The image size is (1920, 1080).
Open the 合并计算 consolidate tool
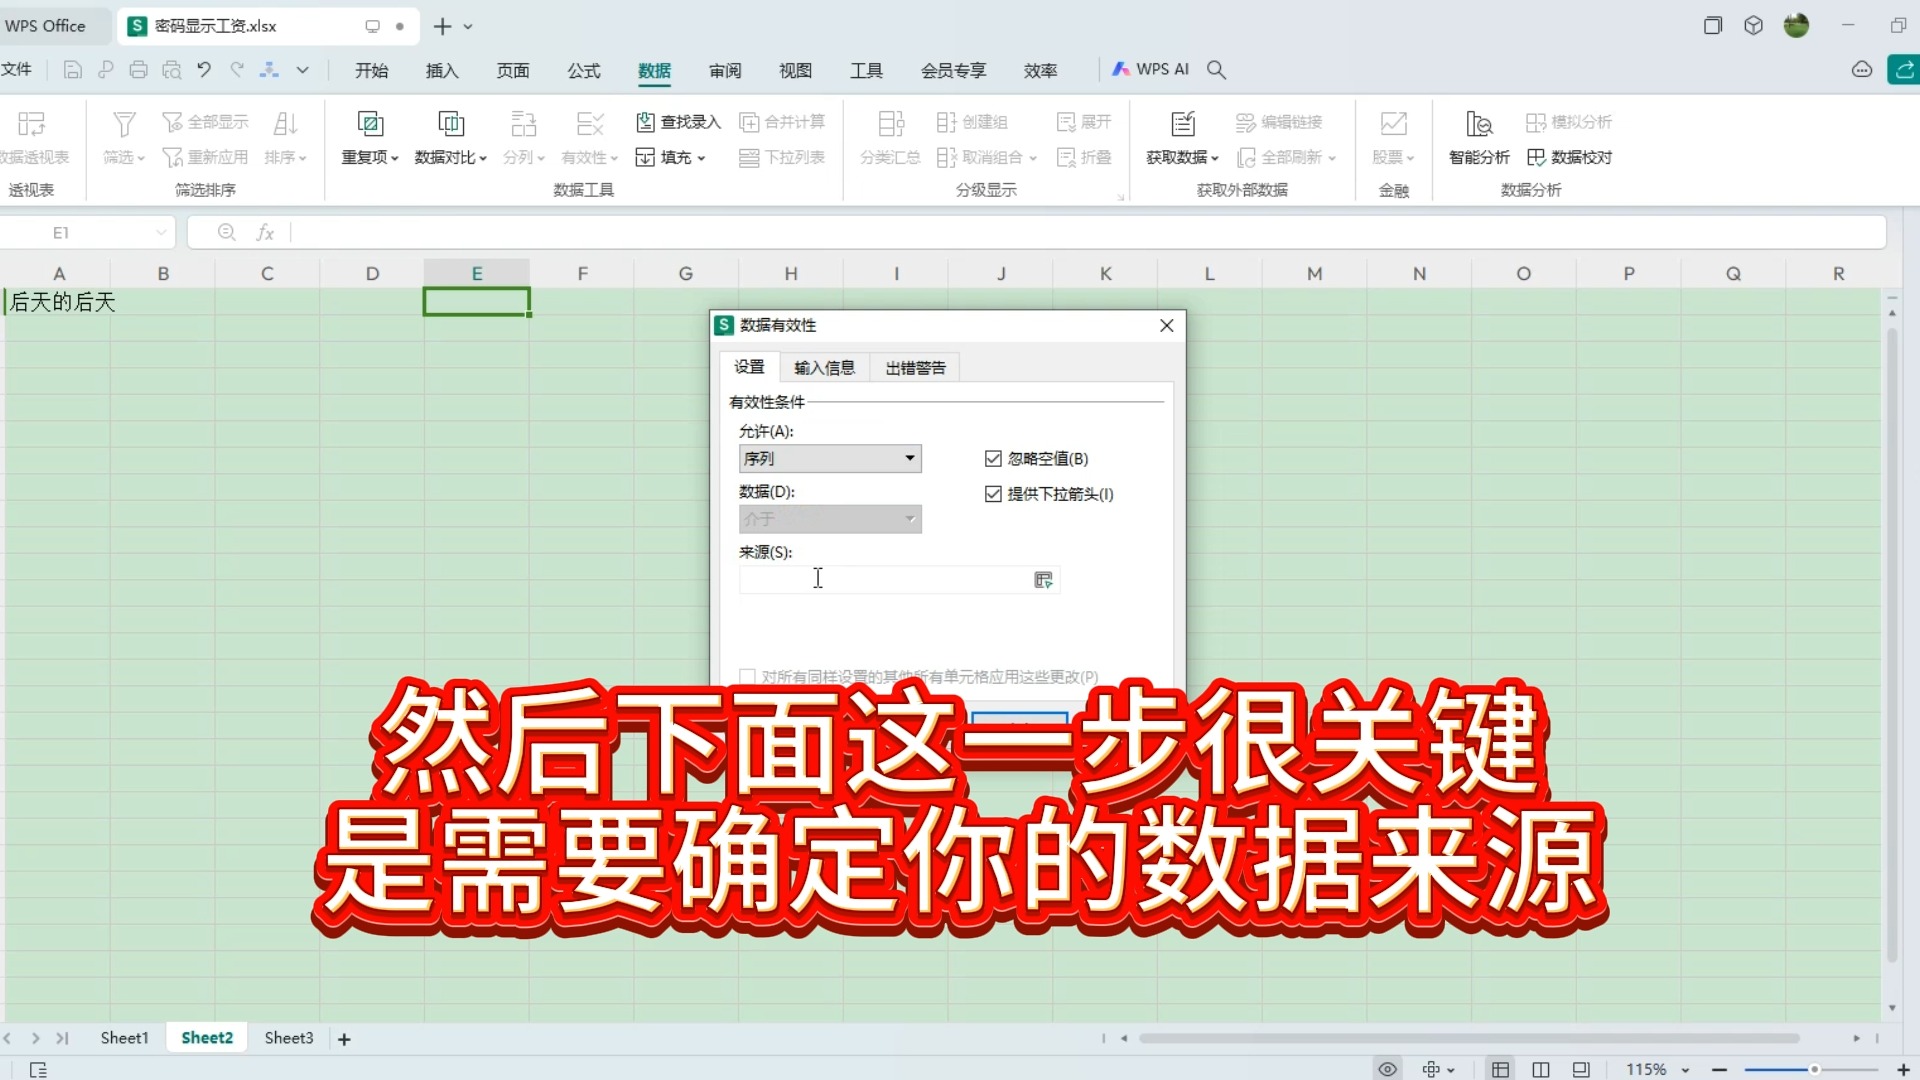point(782,121)
